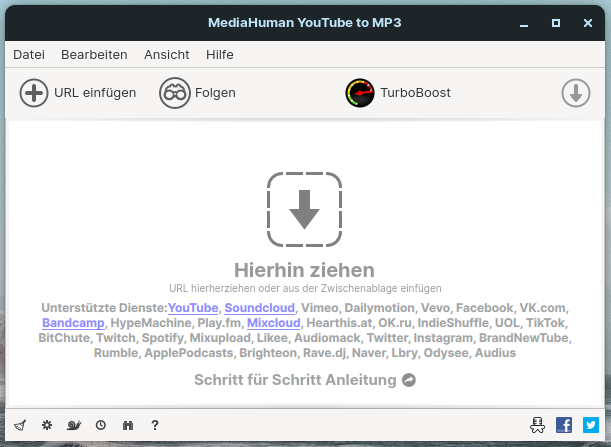The height and width of the screenshot is (447, 611).
Task: Click the Anleitung arrow circle icon
Action: point(409,380)
